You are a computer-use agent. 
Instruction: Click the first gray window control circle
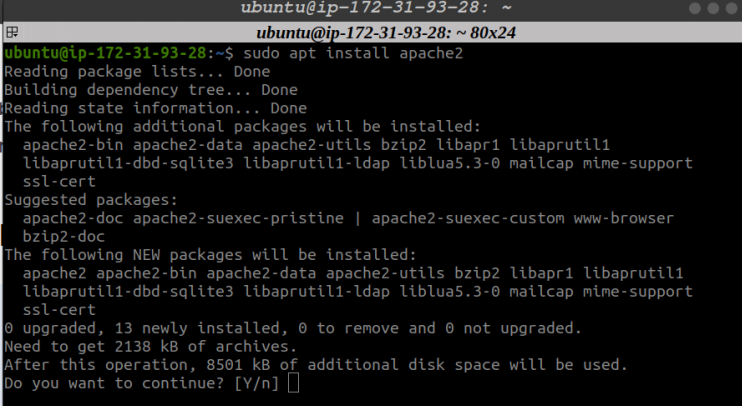tap(695, 9)
